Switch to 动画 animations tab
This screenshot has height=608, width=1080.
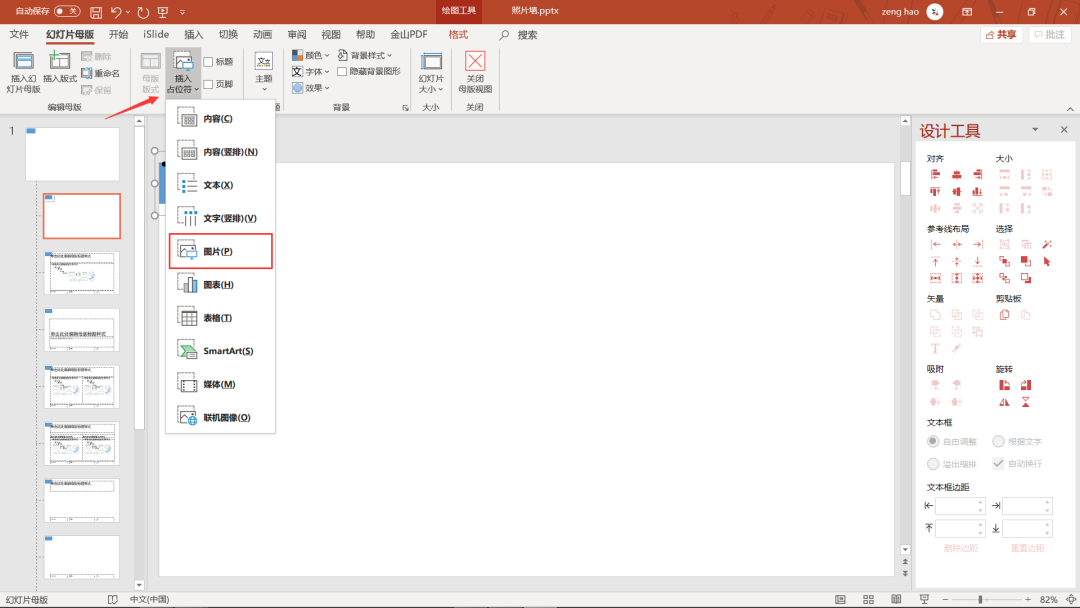[262, 34]
